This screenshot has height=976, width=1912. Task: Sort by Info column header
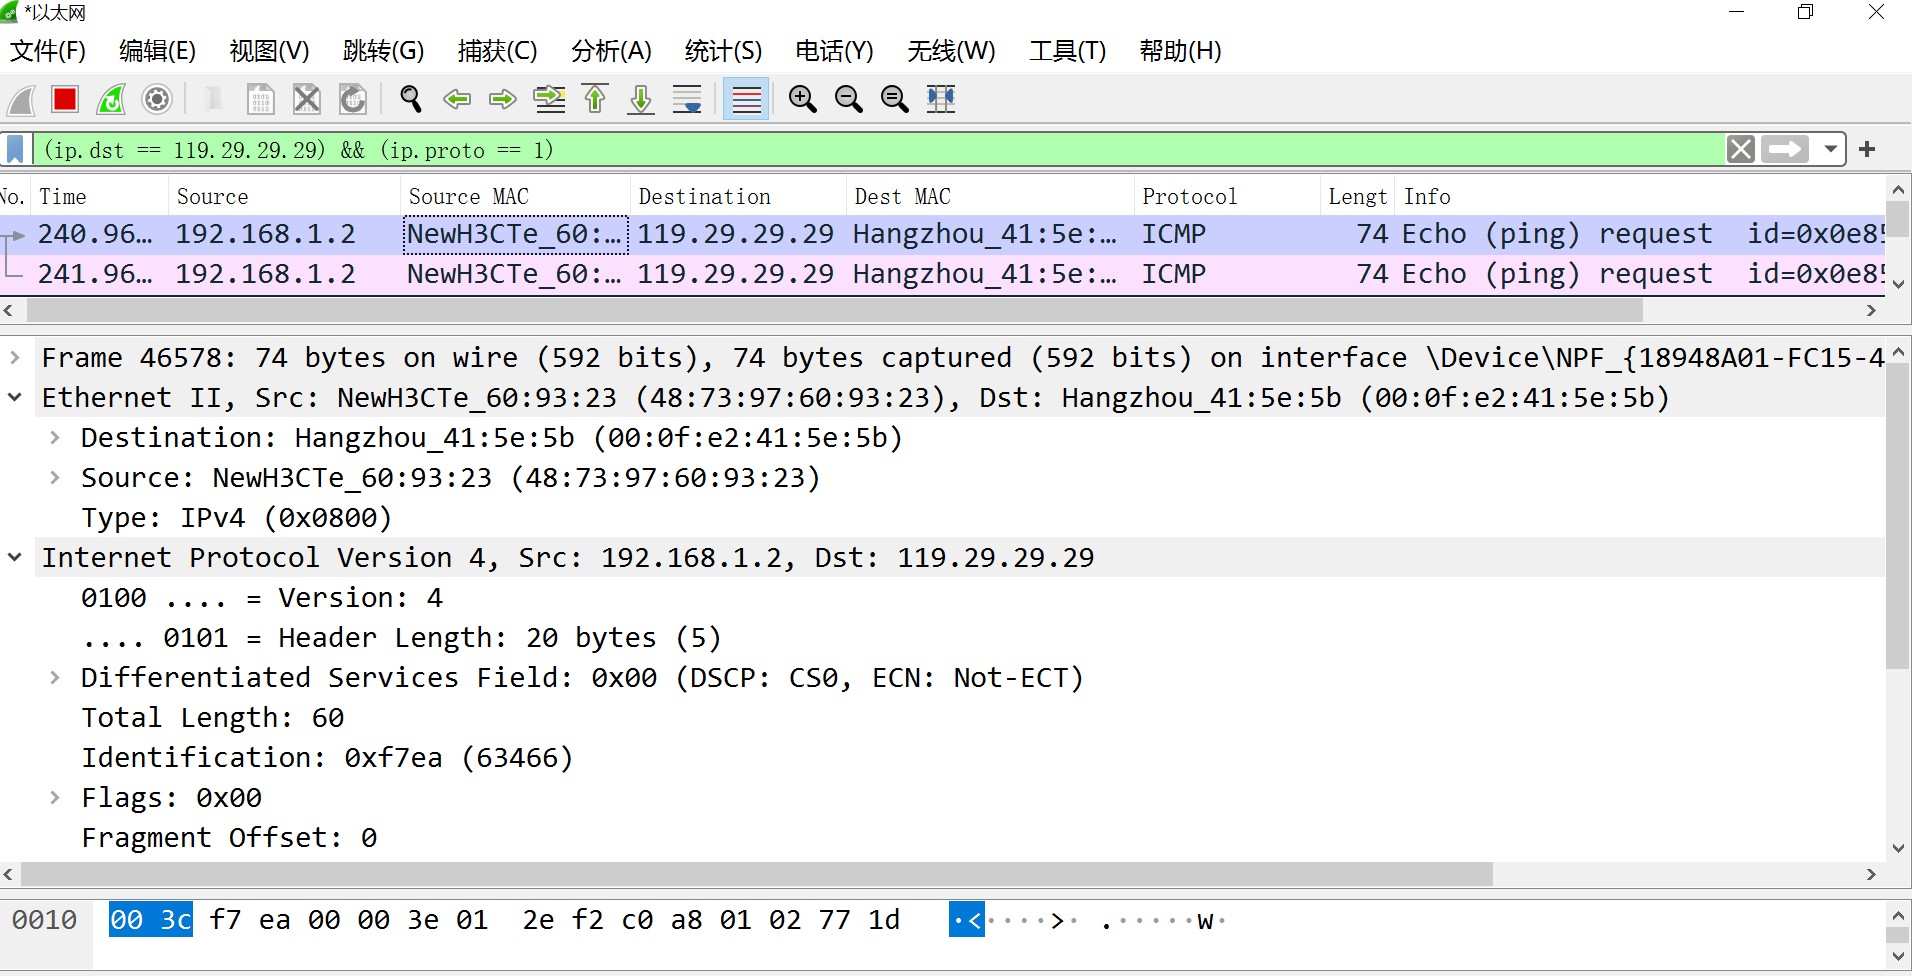coord(1640,197)
